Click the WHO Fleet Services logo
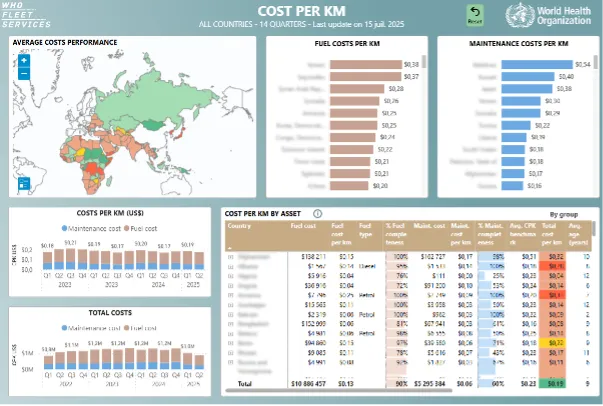 [x=25, y=15]
